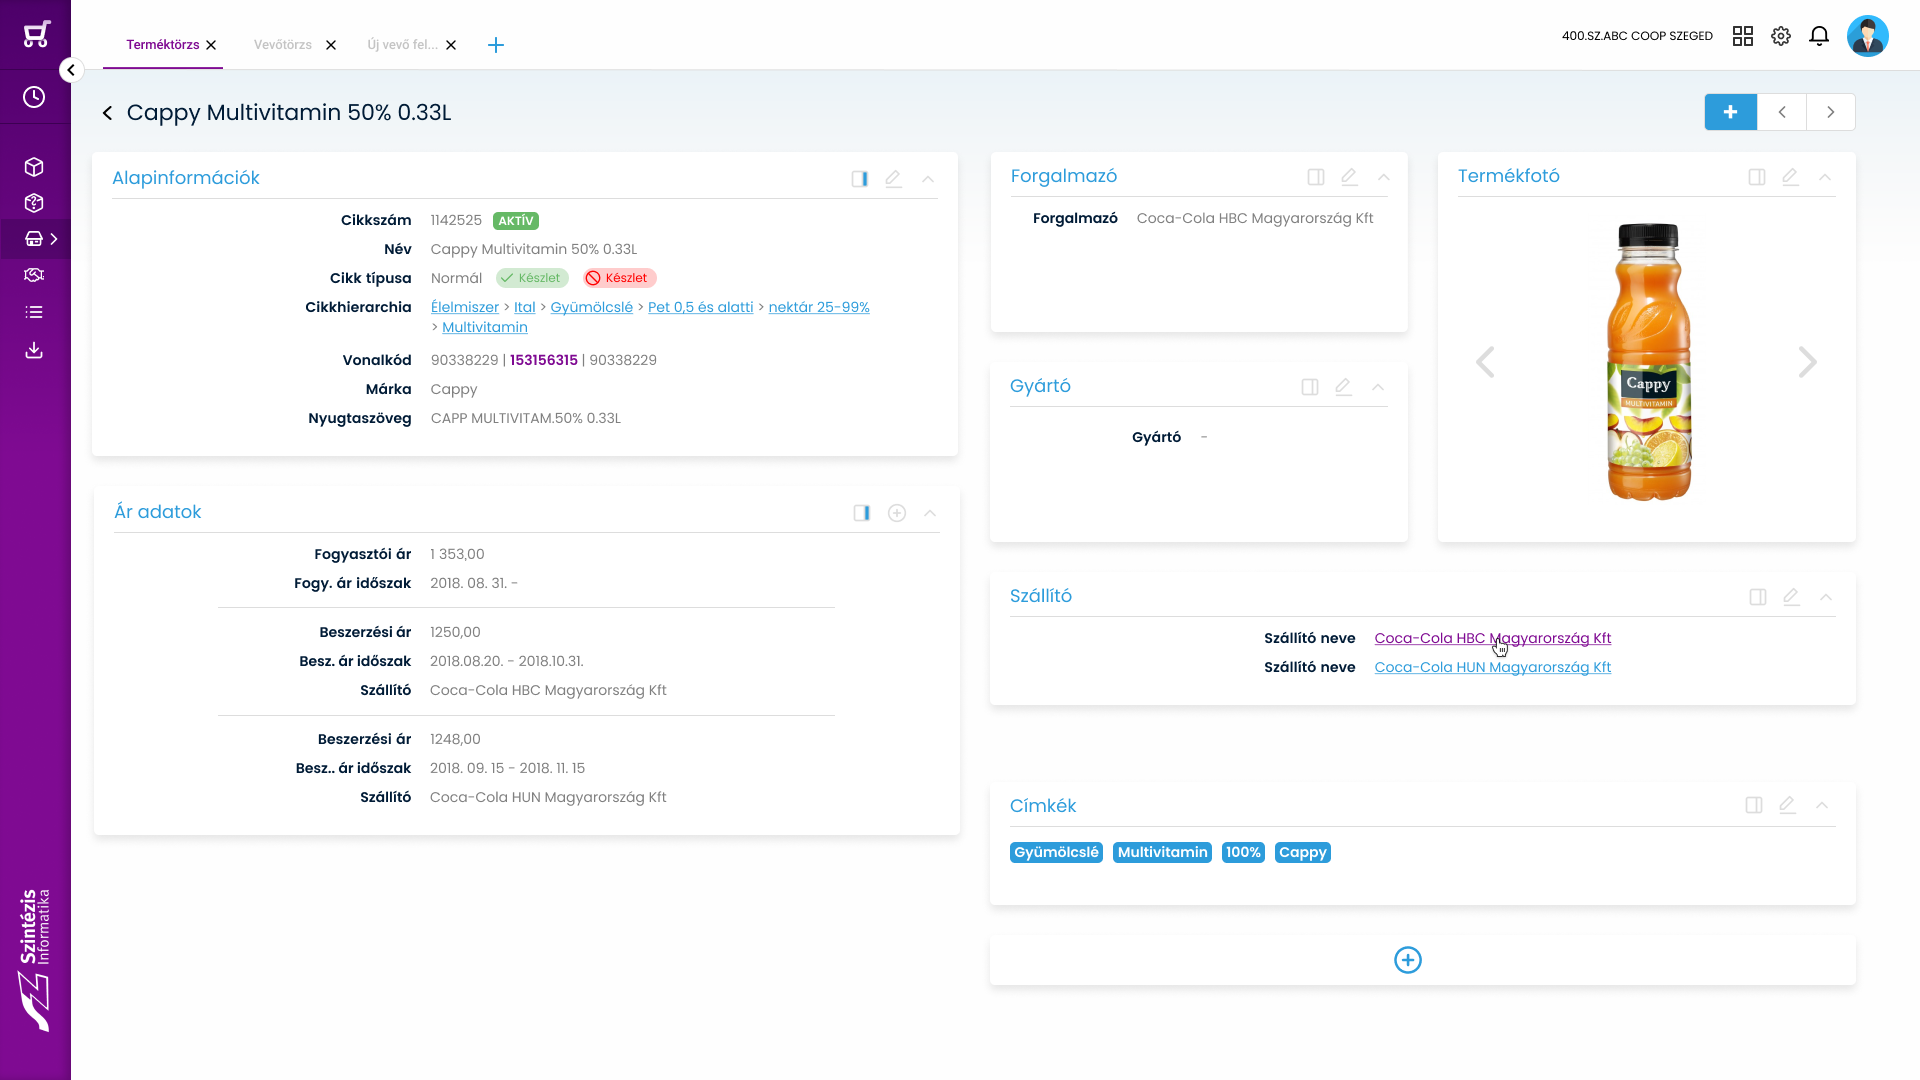This screenshot has width=1920, height=1080.
Task: Edit the Szállító panel
Action: click(1791, 597)
